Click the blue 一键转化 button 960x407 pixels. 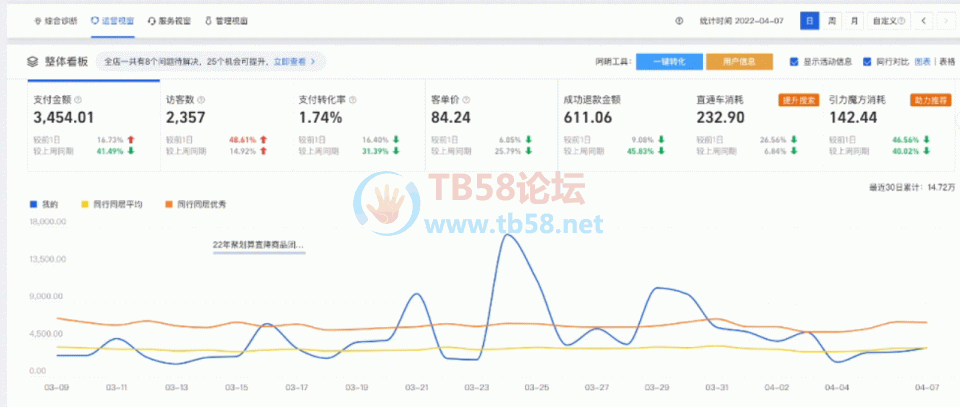pos(669,61)
